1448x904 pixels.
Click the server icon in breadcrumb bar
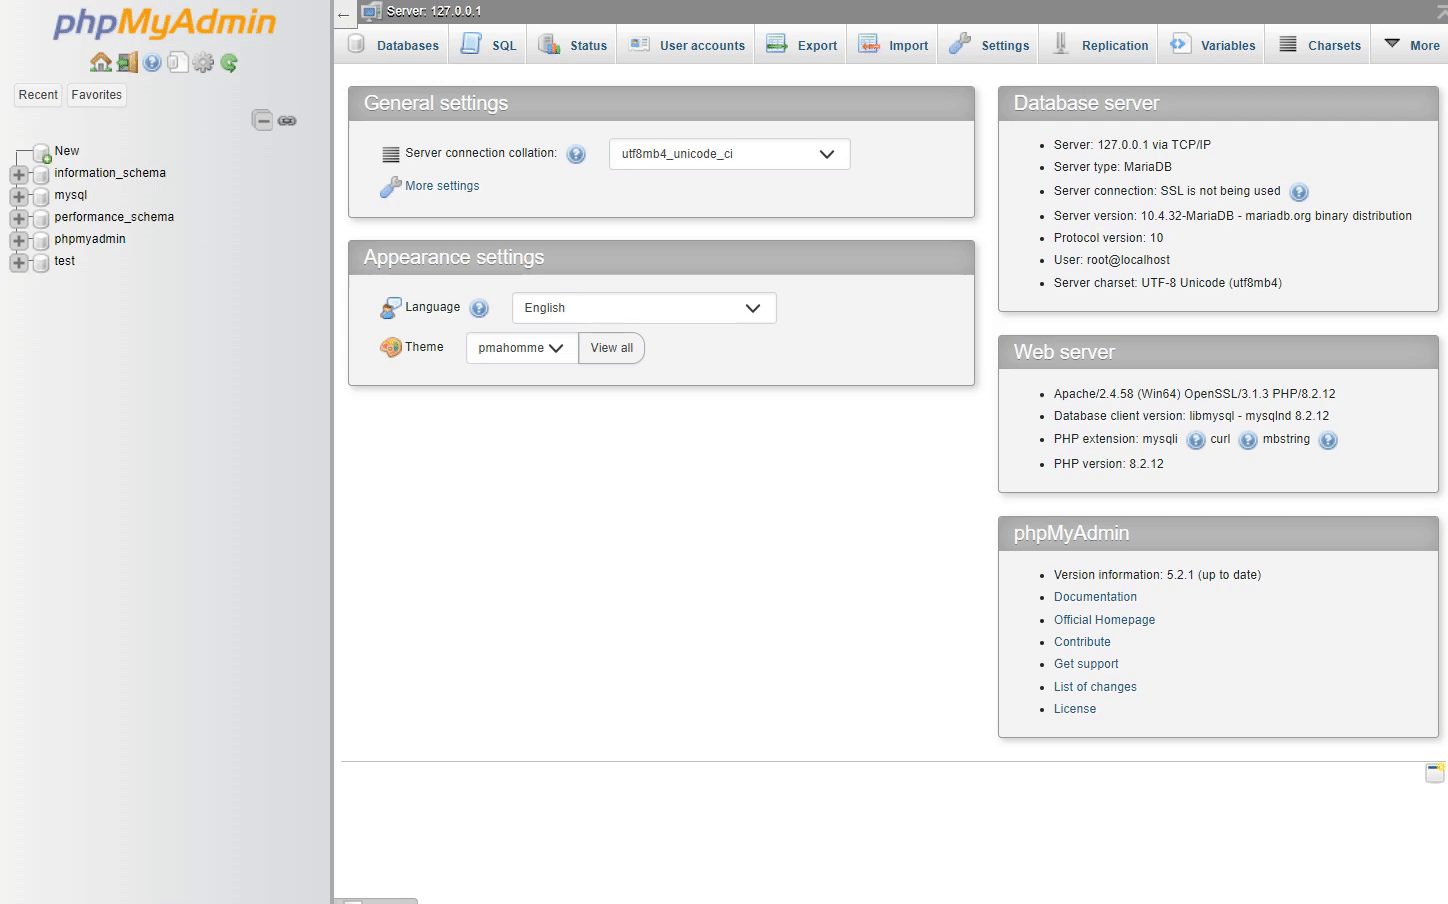click(x=371, y=12)
